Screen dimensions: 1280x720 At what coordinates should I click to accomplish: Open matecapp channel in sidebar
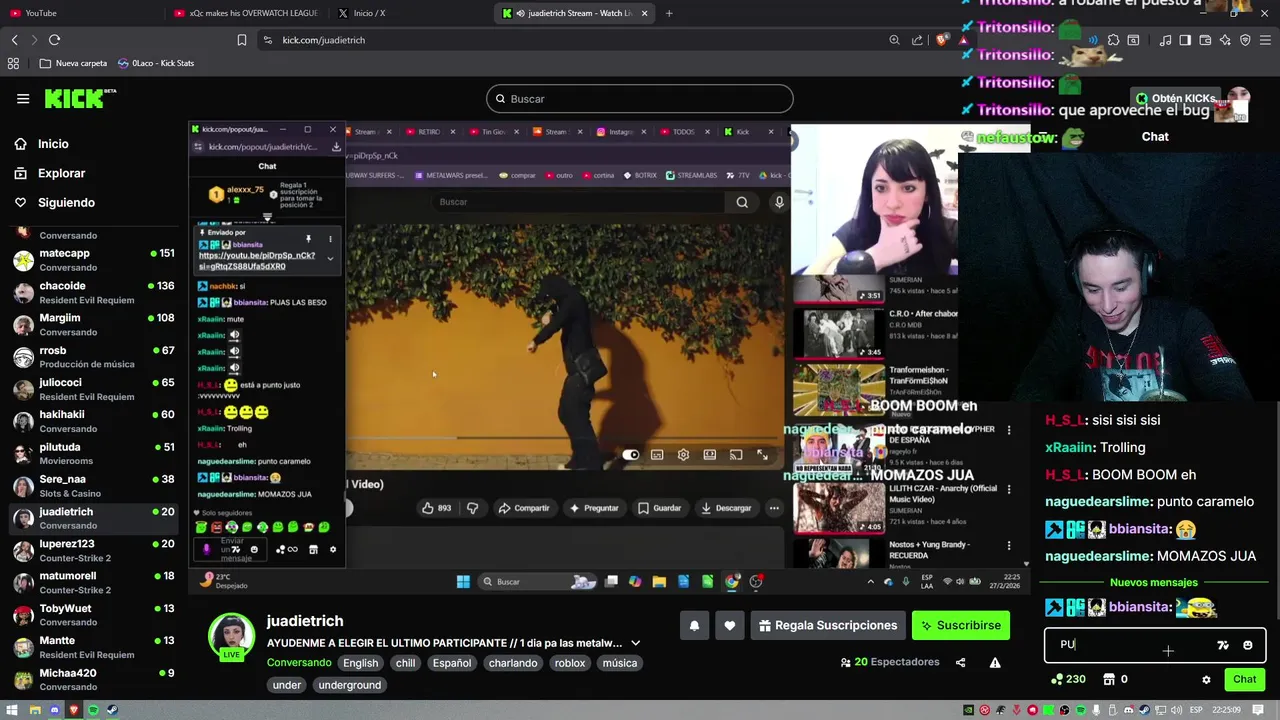click(92, 260)
